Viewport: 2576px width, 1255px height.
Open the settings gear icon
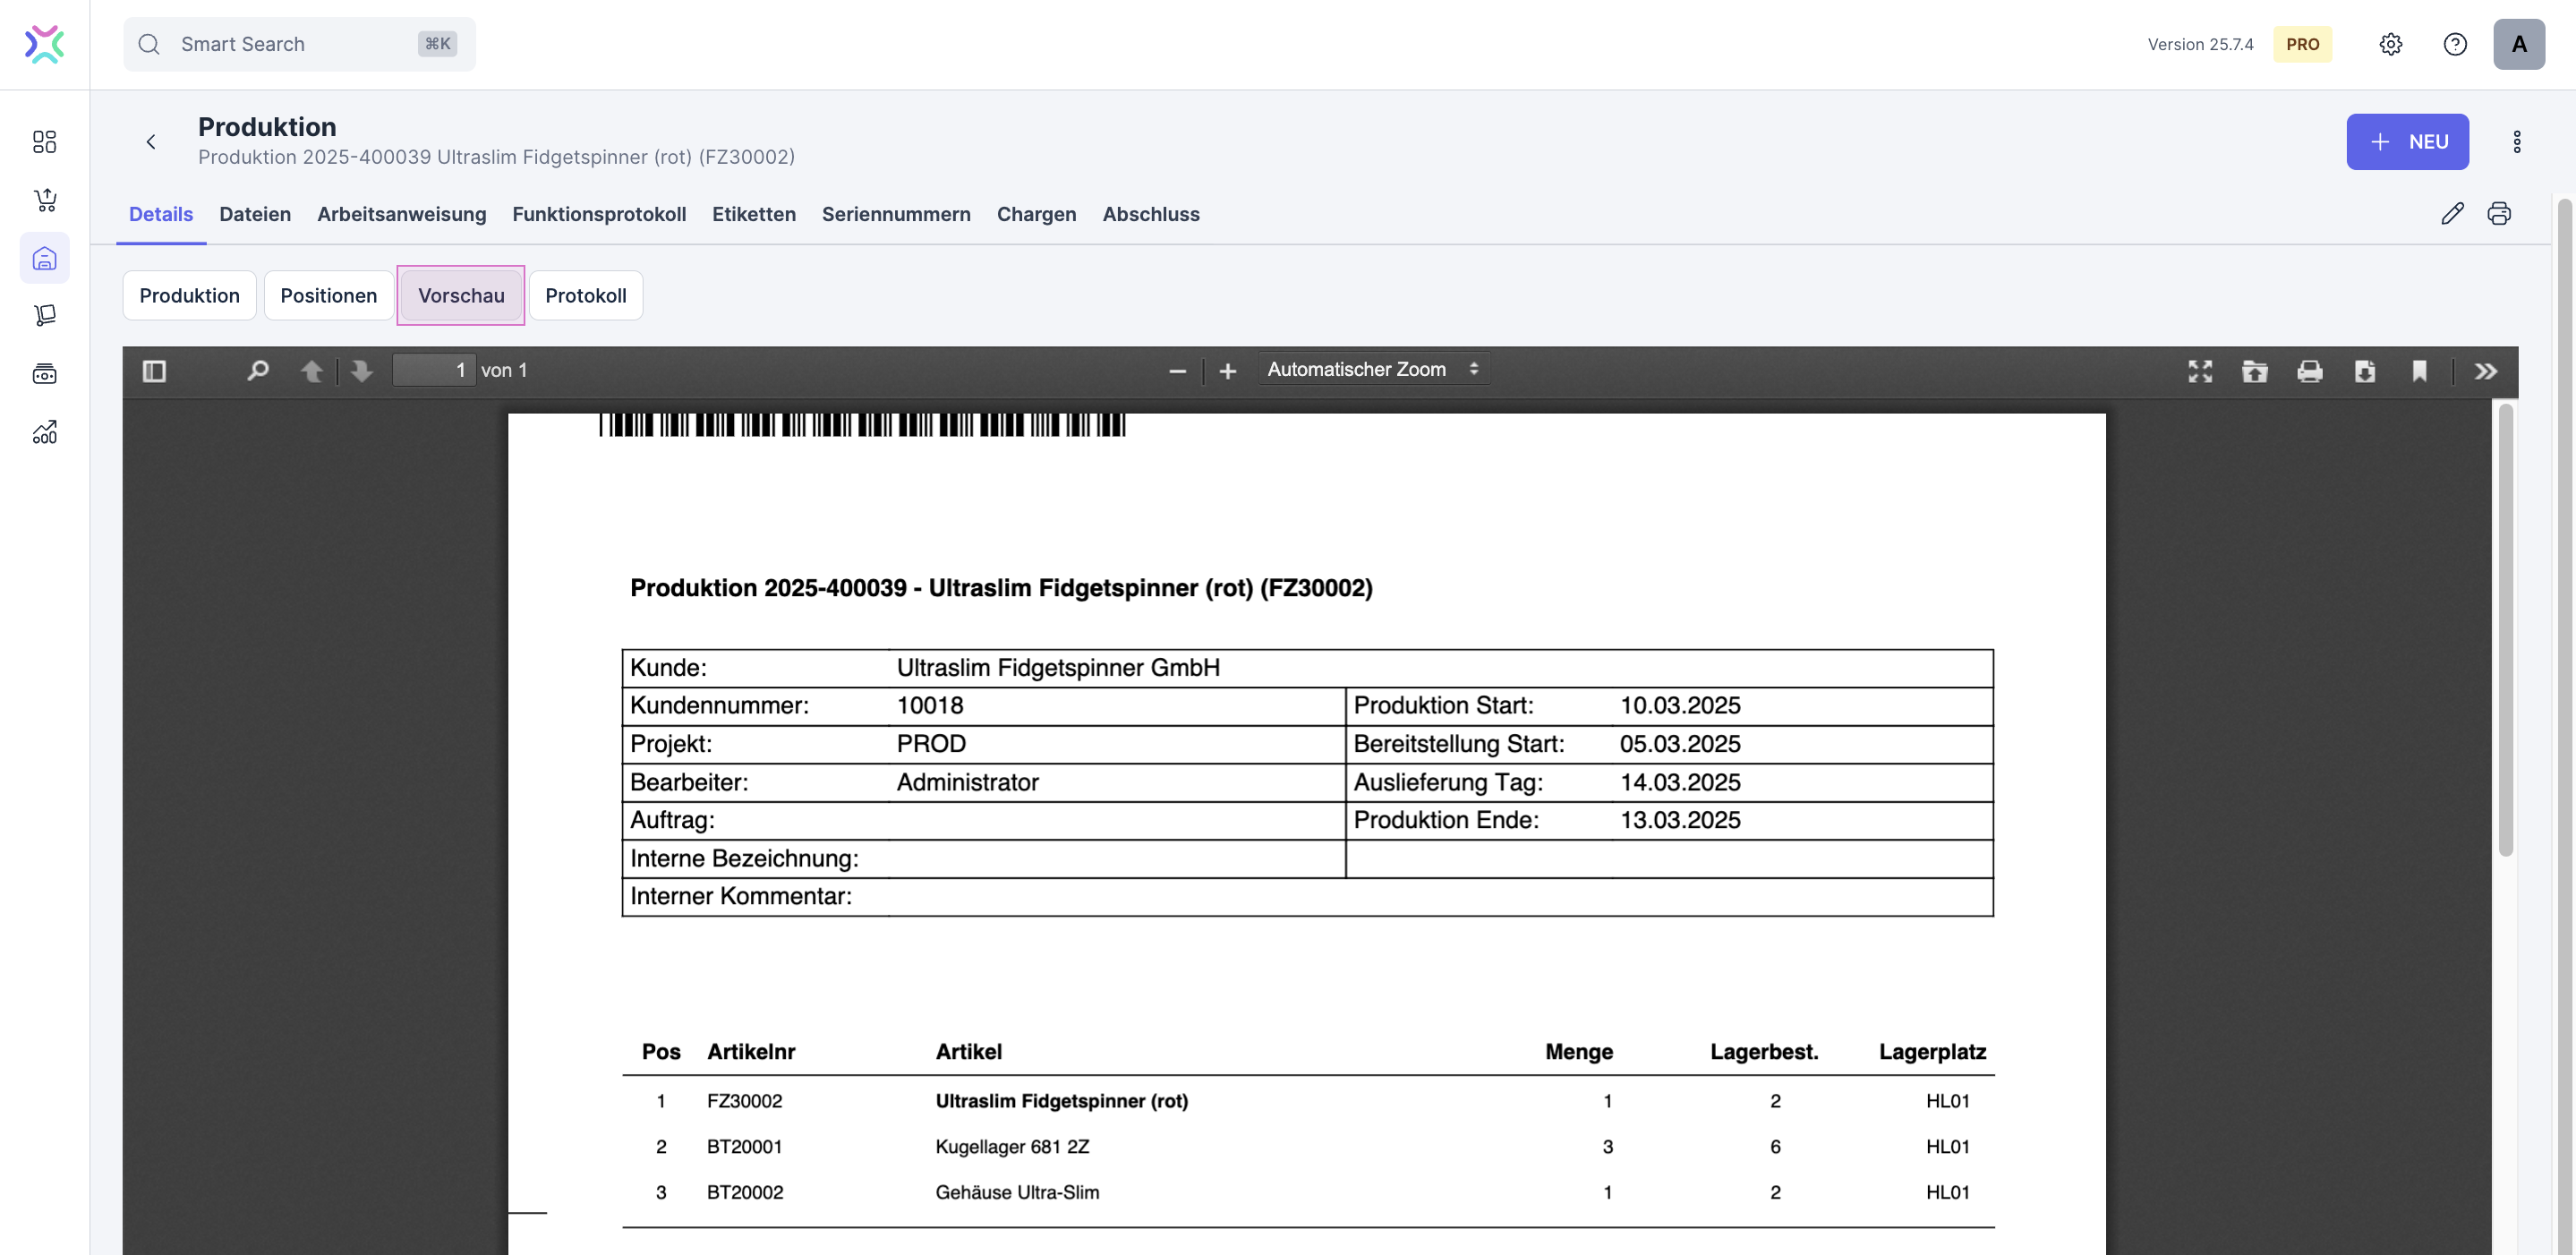(2390, 44)
